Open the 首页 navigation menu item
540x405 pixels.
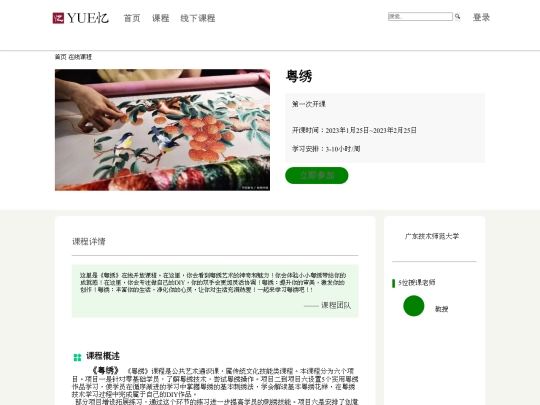(x=132, y=18)
